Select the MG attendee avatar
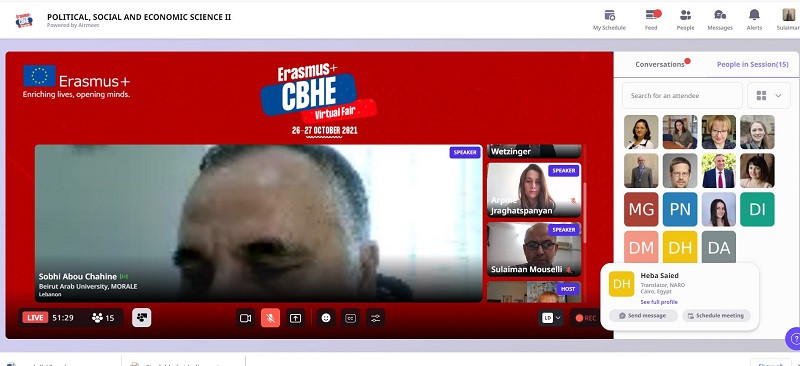 tap(641, 209)
